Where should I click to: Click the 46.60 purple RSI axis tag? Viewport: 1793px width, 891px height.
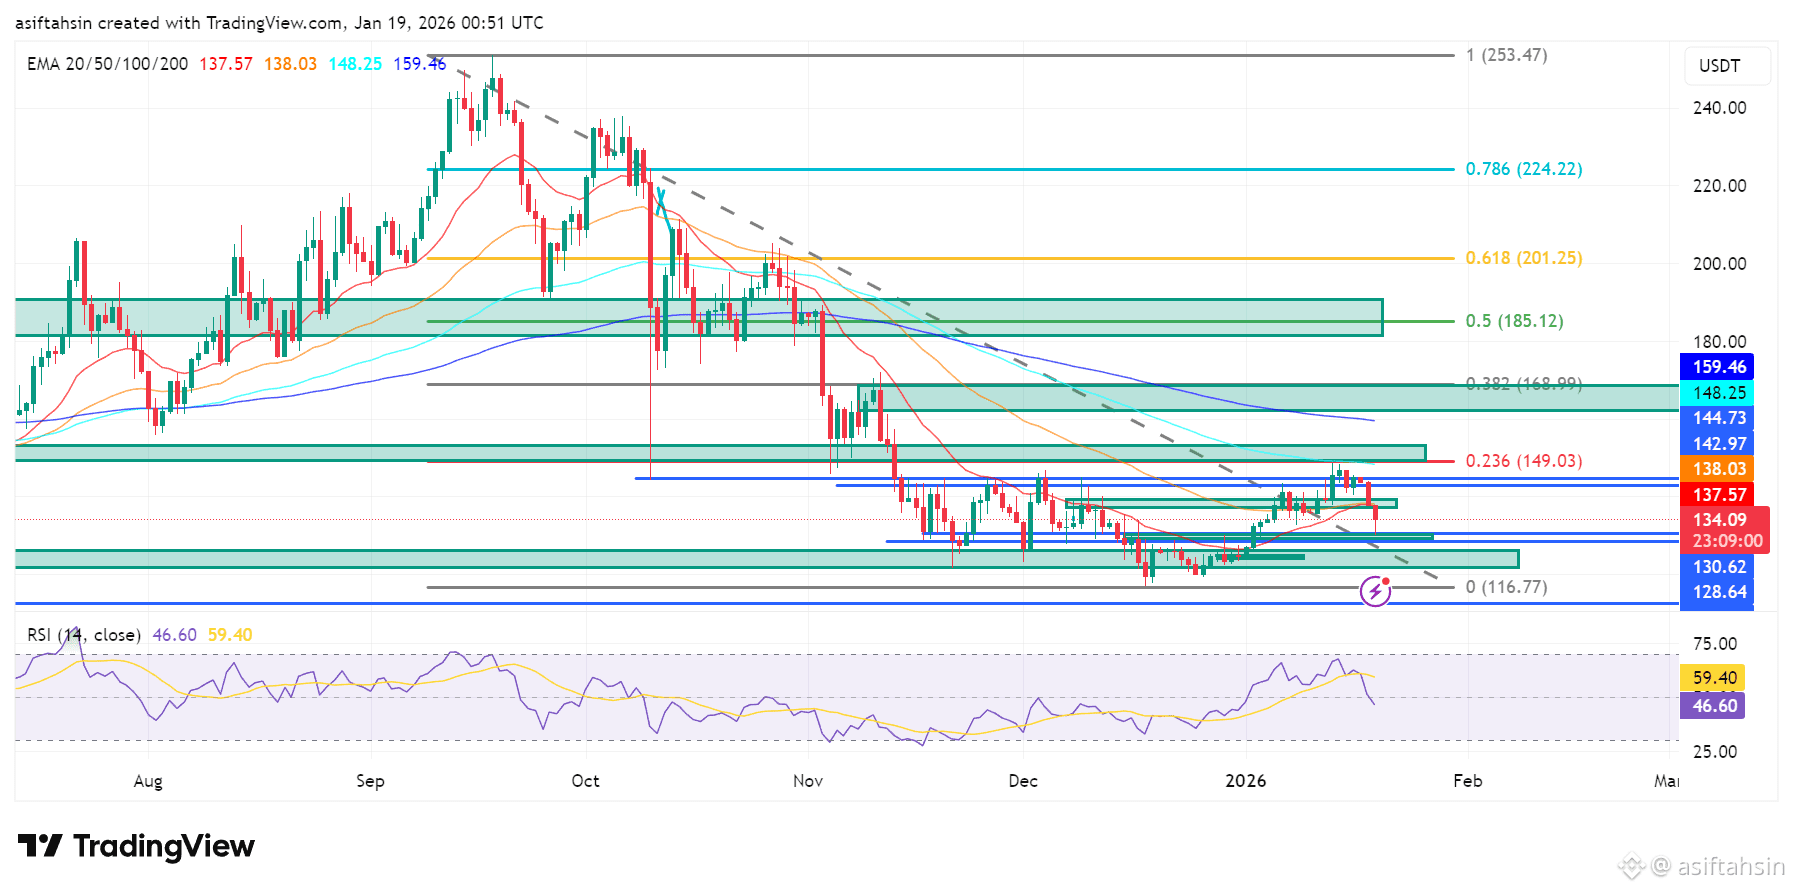1713,706
